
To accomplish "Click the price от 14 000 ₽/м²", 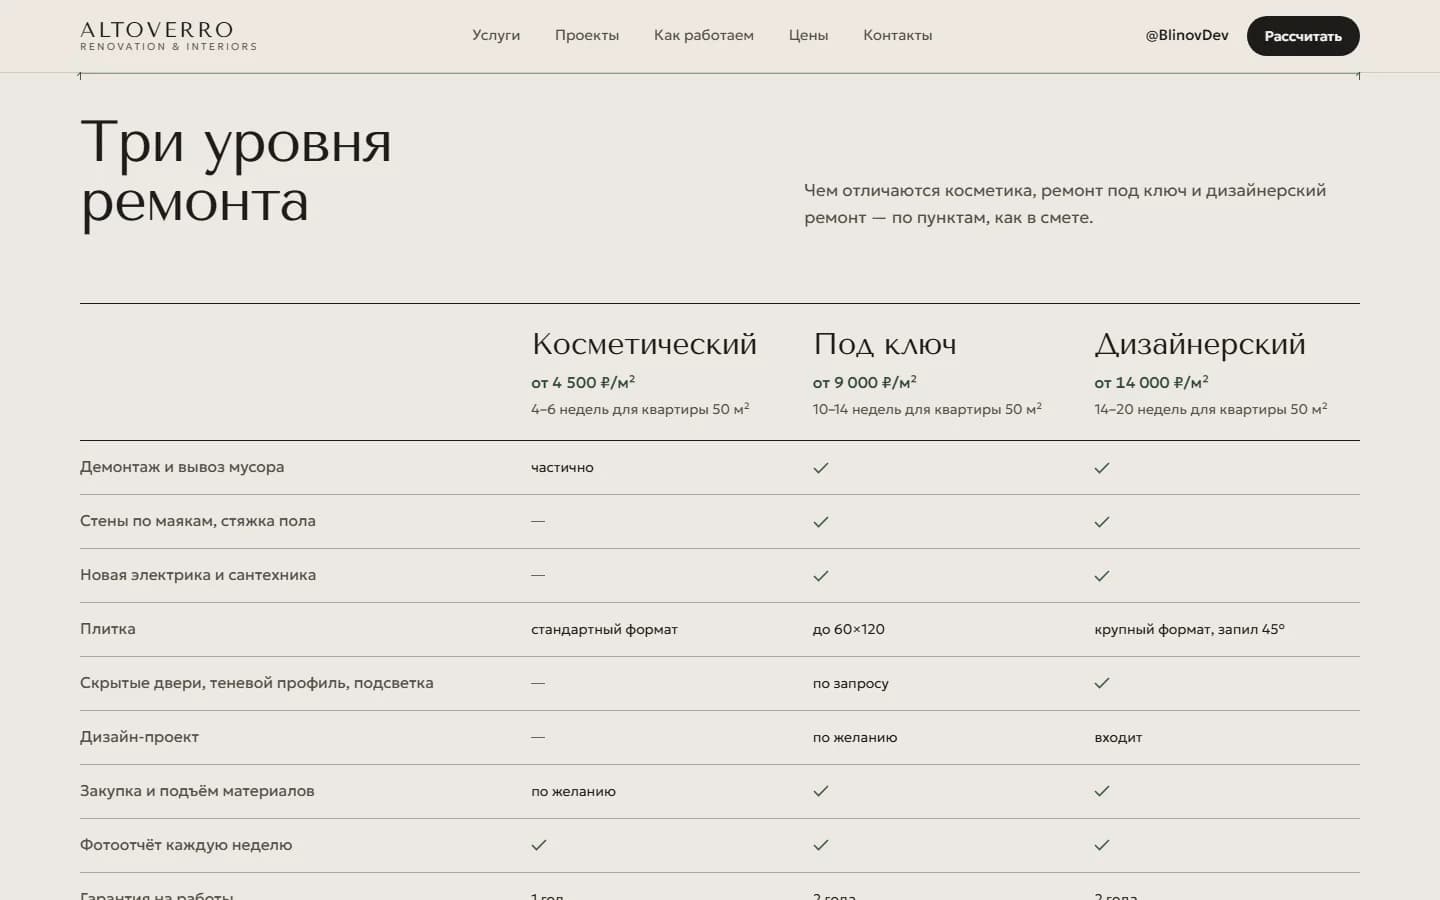I will click(1151, 382).
